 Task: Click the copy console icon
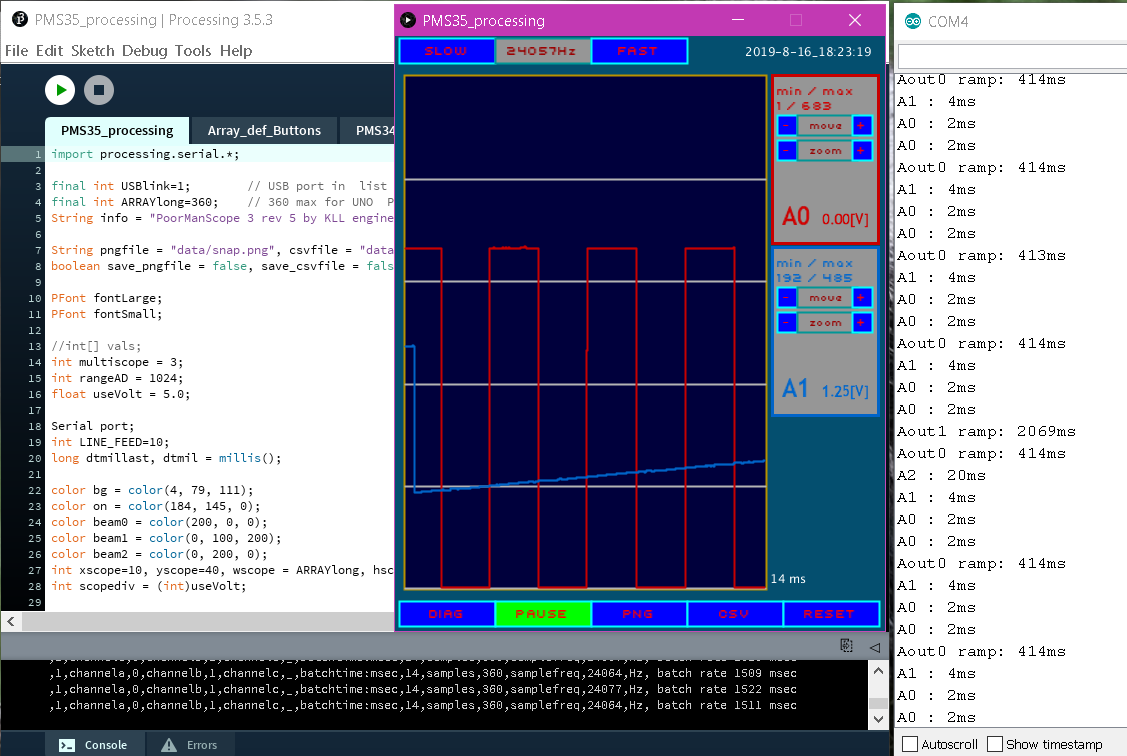(847, 646)
